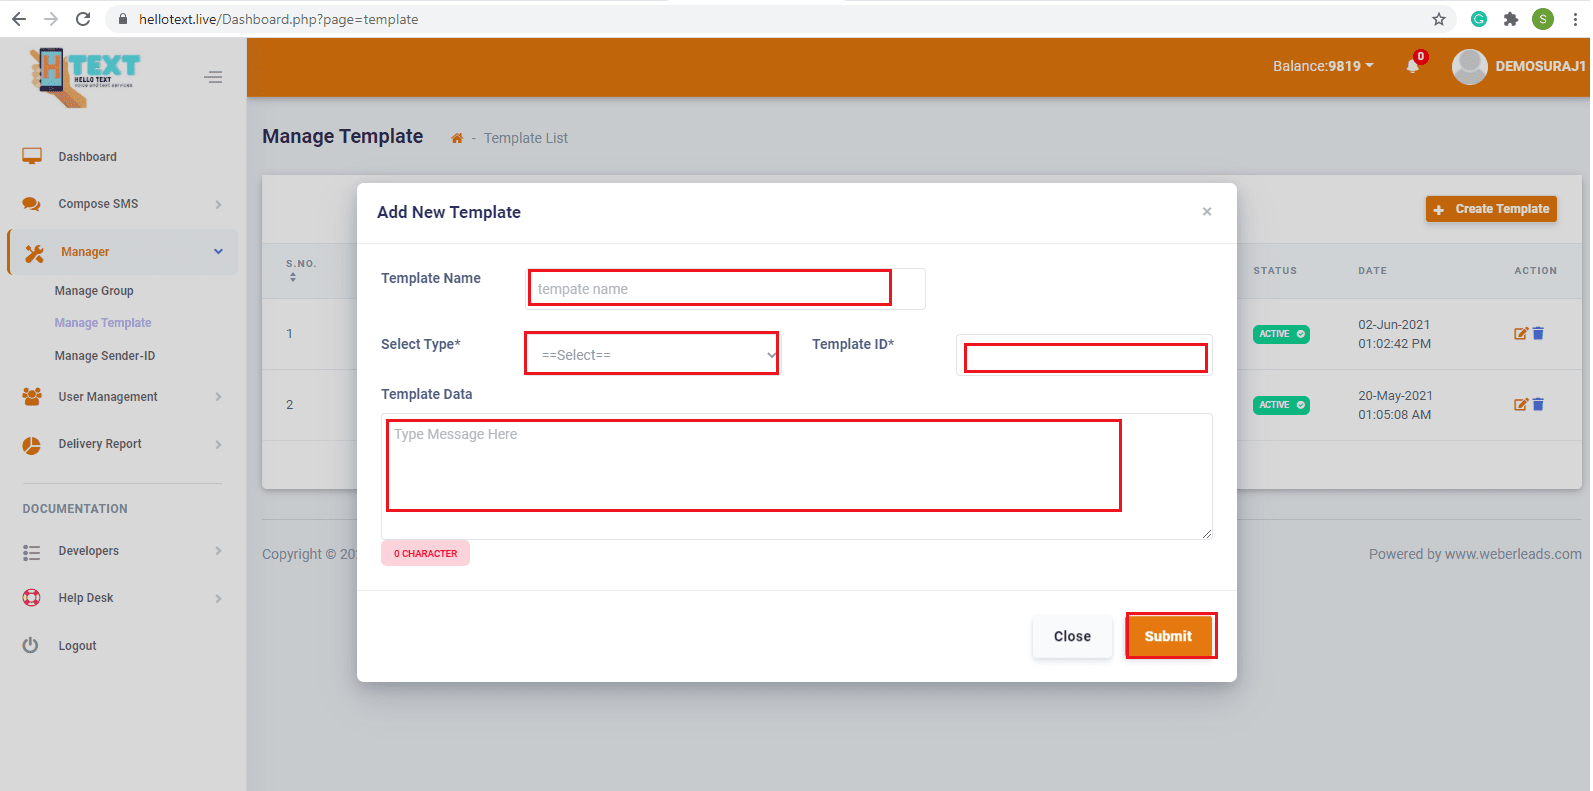Screen dimensions: 1593x791
Task: Open the Select Type dropdown
Action: (x=652, y=354)
